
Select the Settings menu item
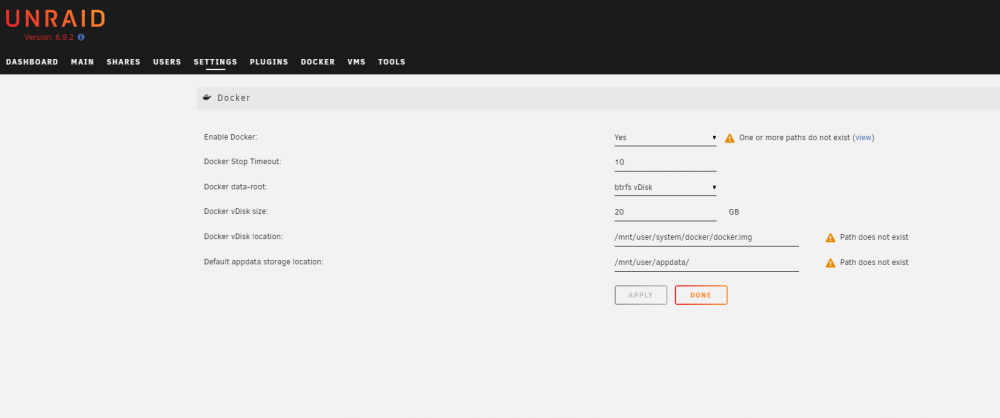[216, 62]
